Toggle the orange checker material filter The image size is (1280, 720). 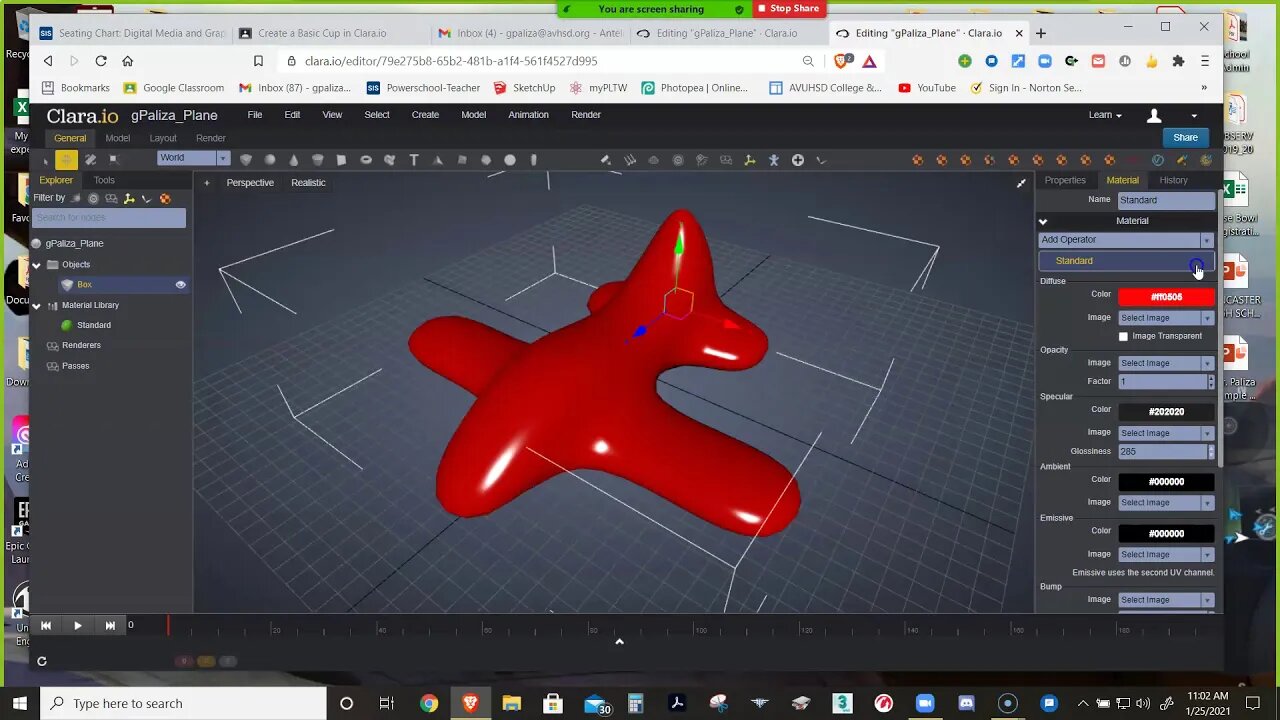pyautogui.click(x=165, y=198)
